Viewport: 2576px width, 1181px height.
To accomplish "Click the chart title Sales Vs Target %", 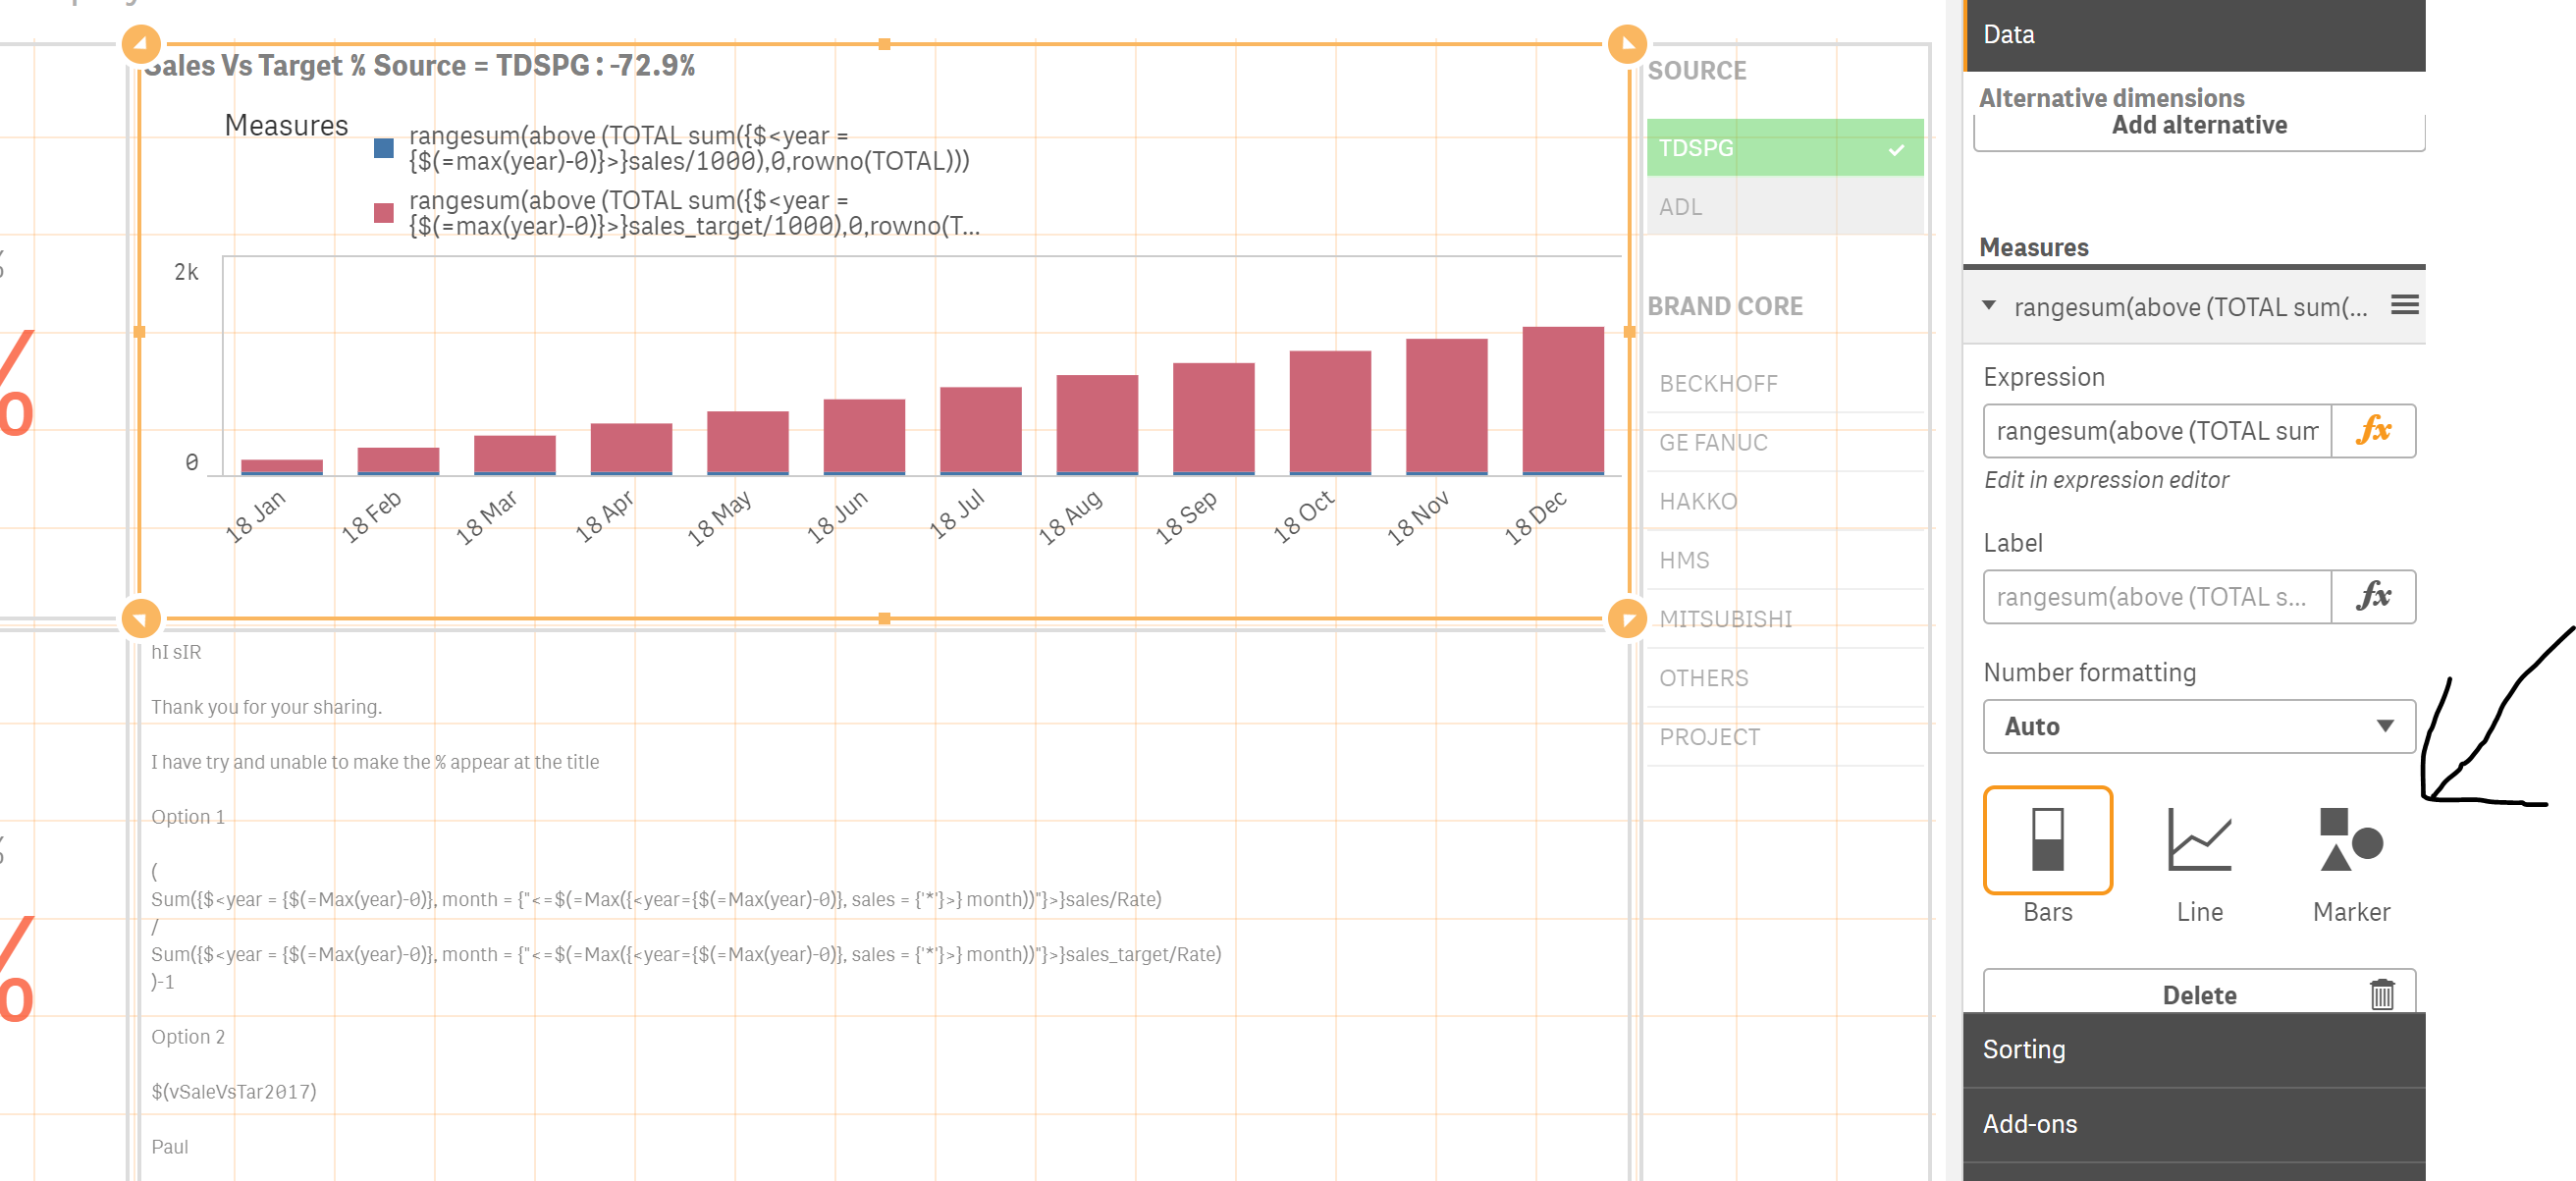I will click(x=420, y=66).
